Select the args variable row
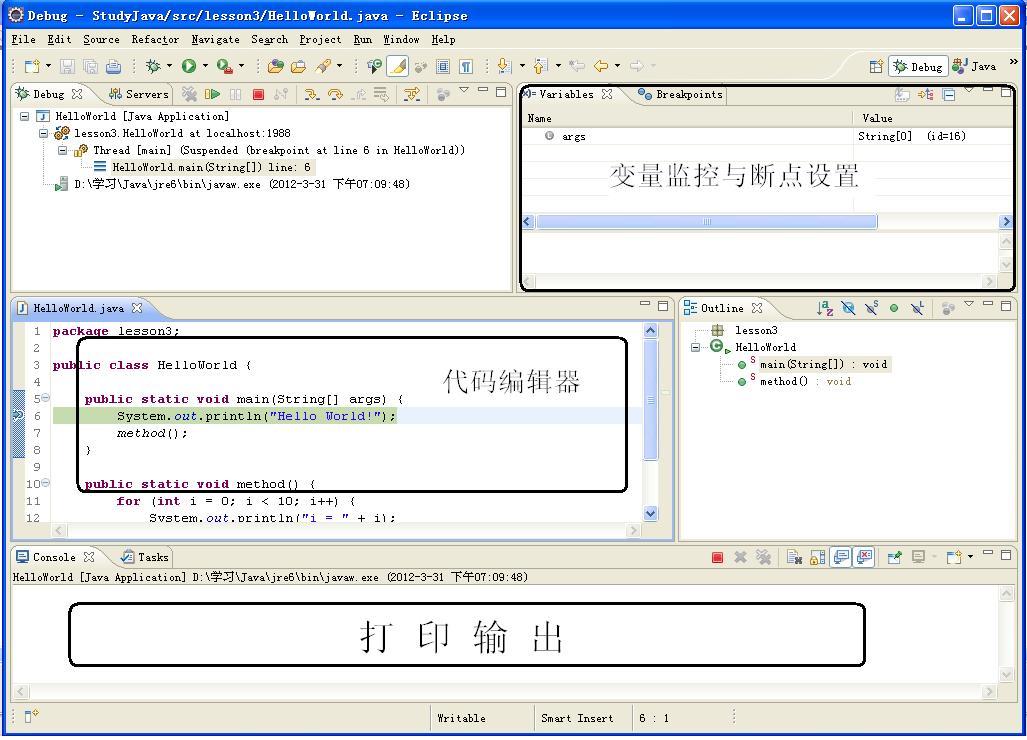This screenshot has height=740, width=1027. click(767, 136)
